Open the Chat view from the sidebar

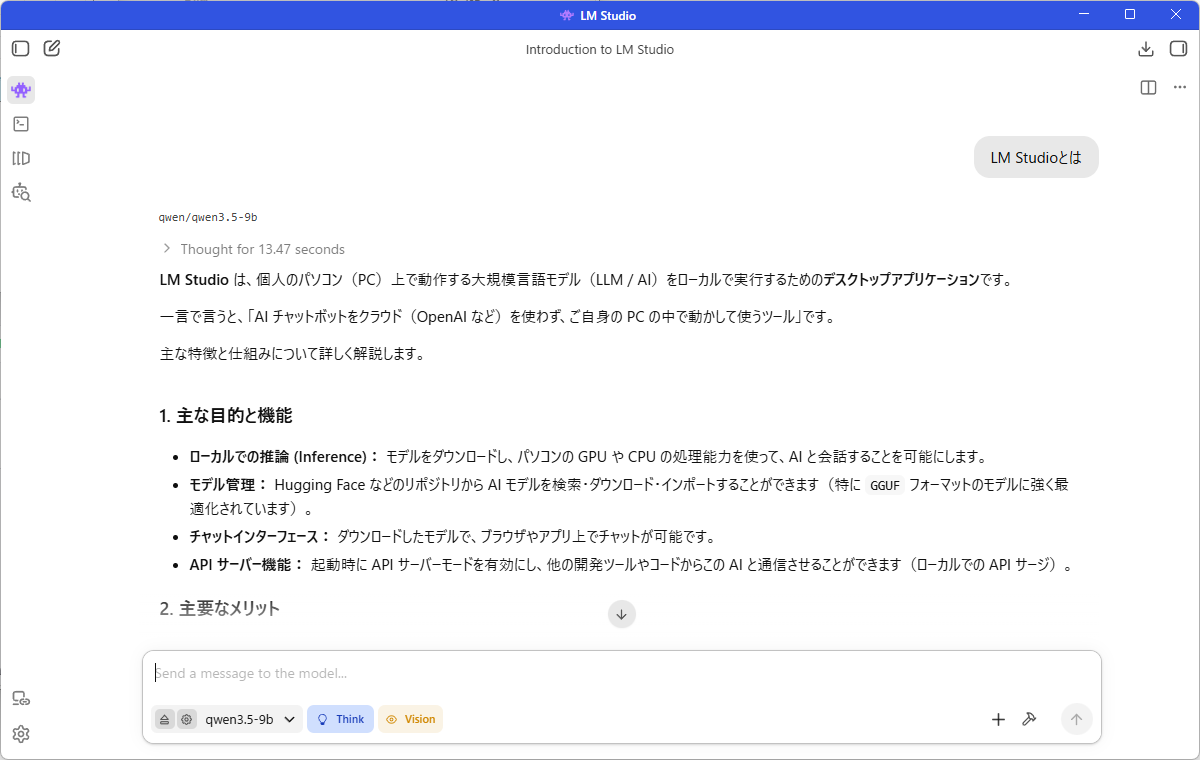(x=21, y=90)
